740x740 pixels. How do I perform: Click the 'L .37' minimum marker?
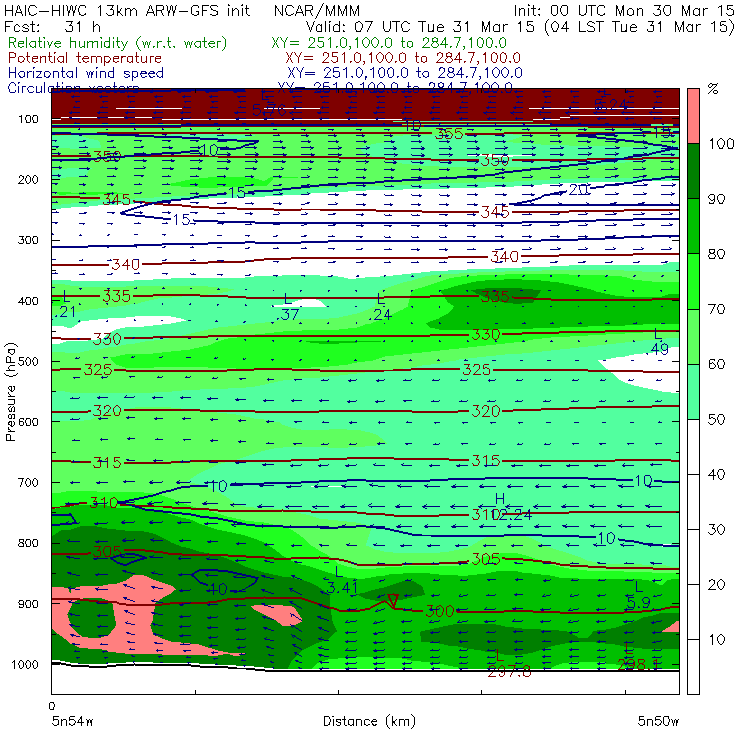287,307
